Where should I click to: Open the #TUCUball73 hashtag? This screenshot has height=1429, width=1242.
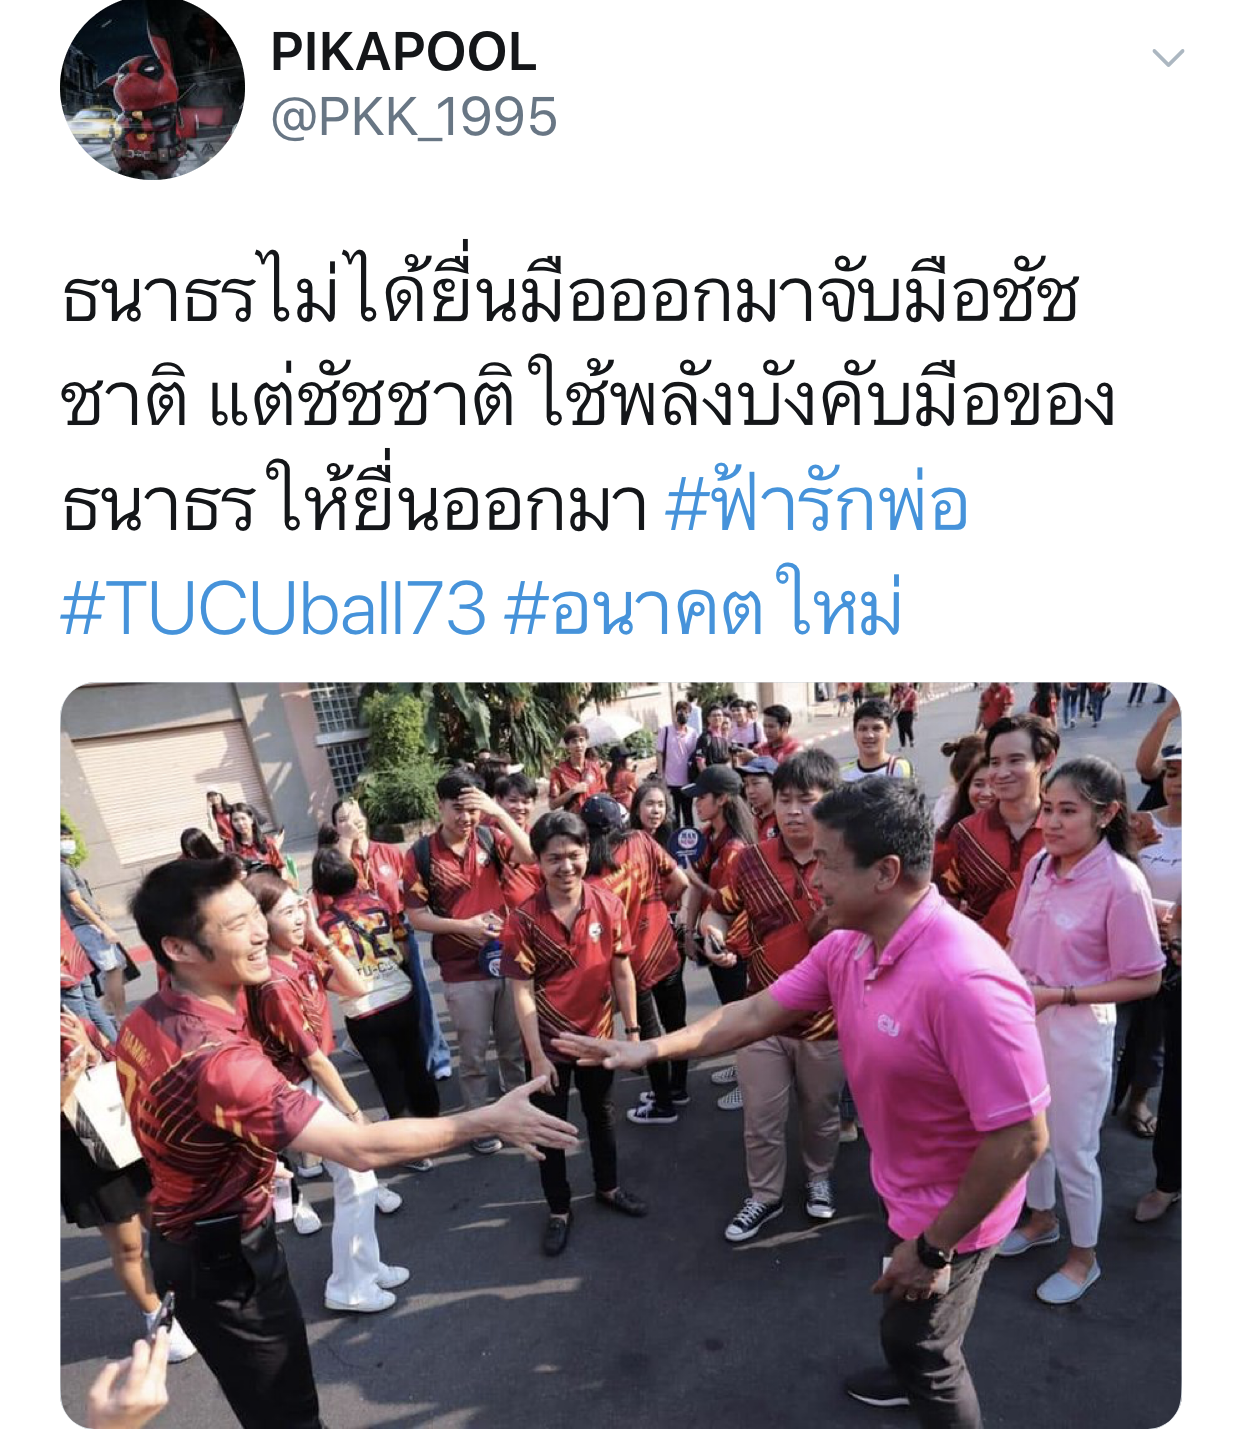click(273, 607)
